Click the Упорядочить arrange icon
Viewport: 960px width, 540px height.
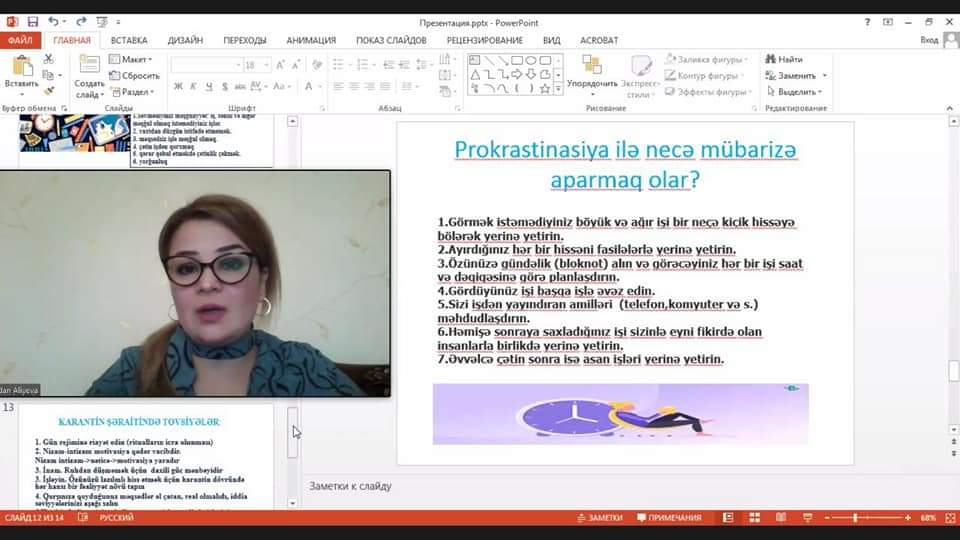[x=591, y=65]
